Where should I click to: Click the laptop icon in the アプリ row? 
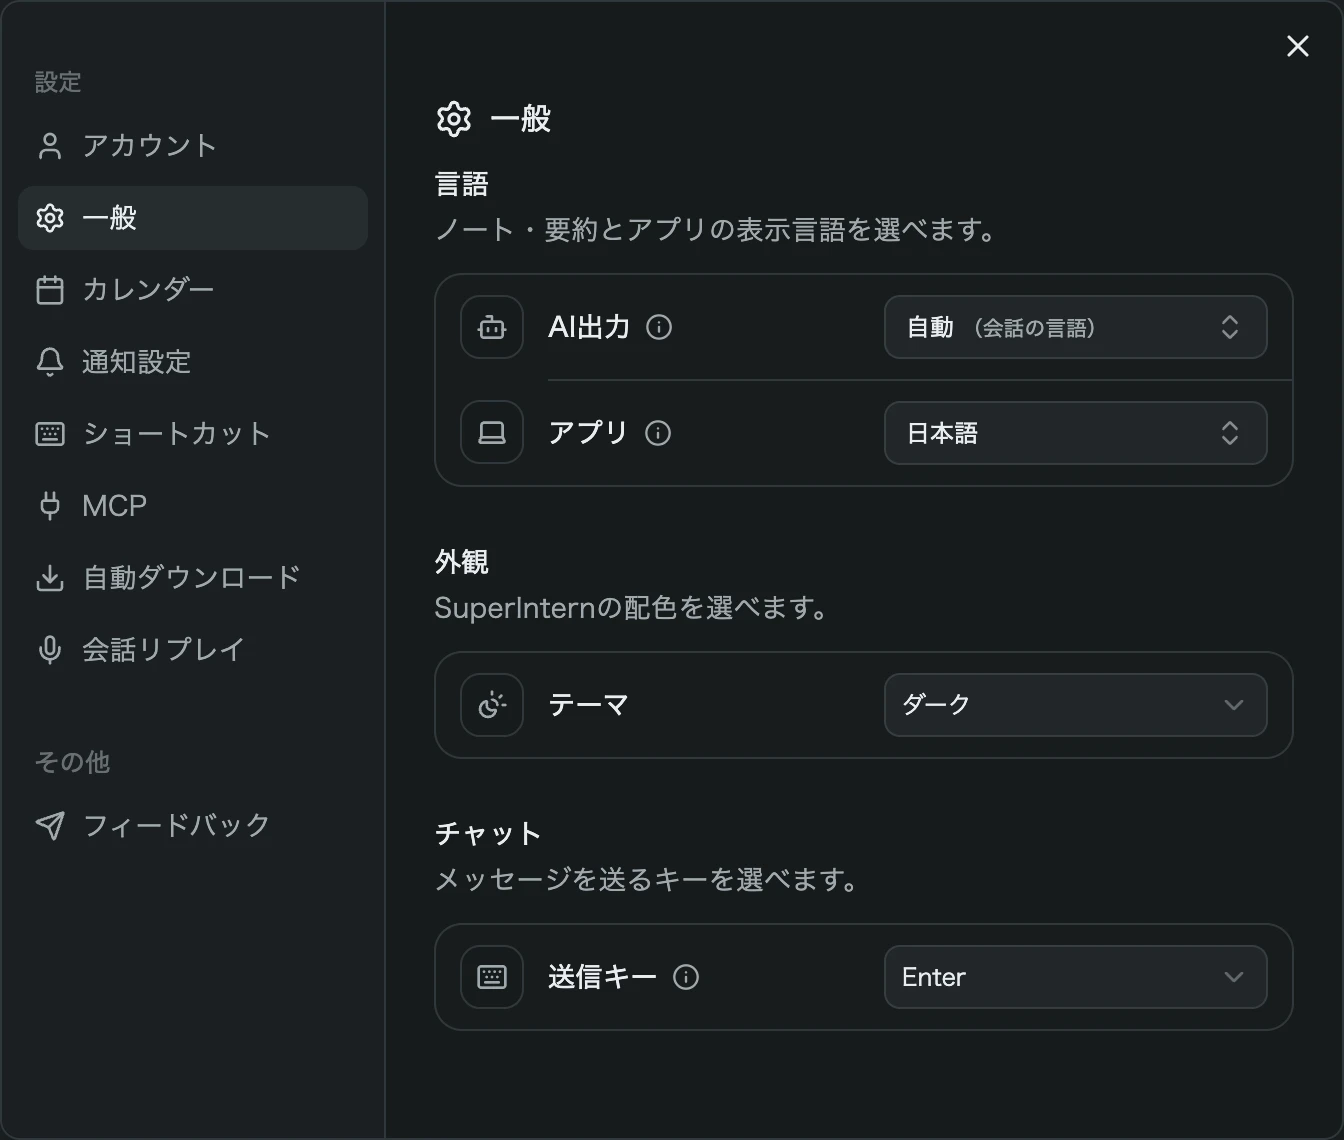(x=492, y=433)
